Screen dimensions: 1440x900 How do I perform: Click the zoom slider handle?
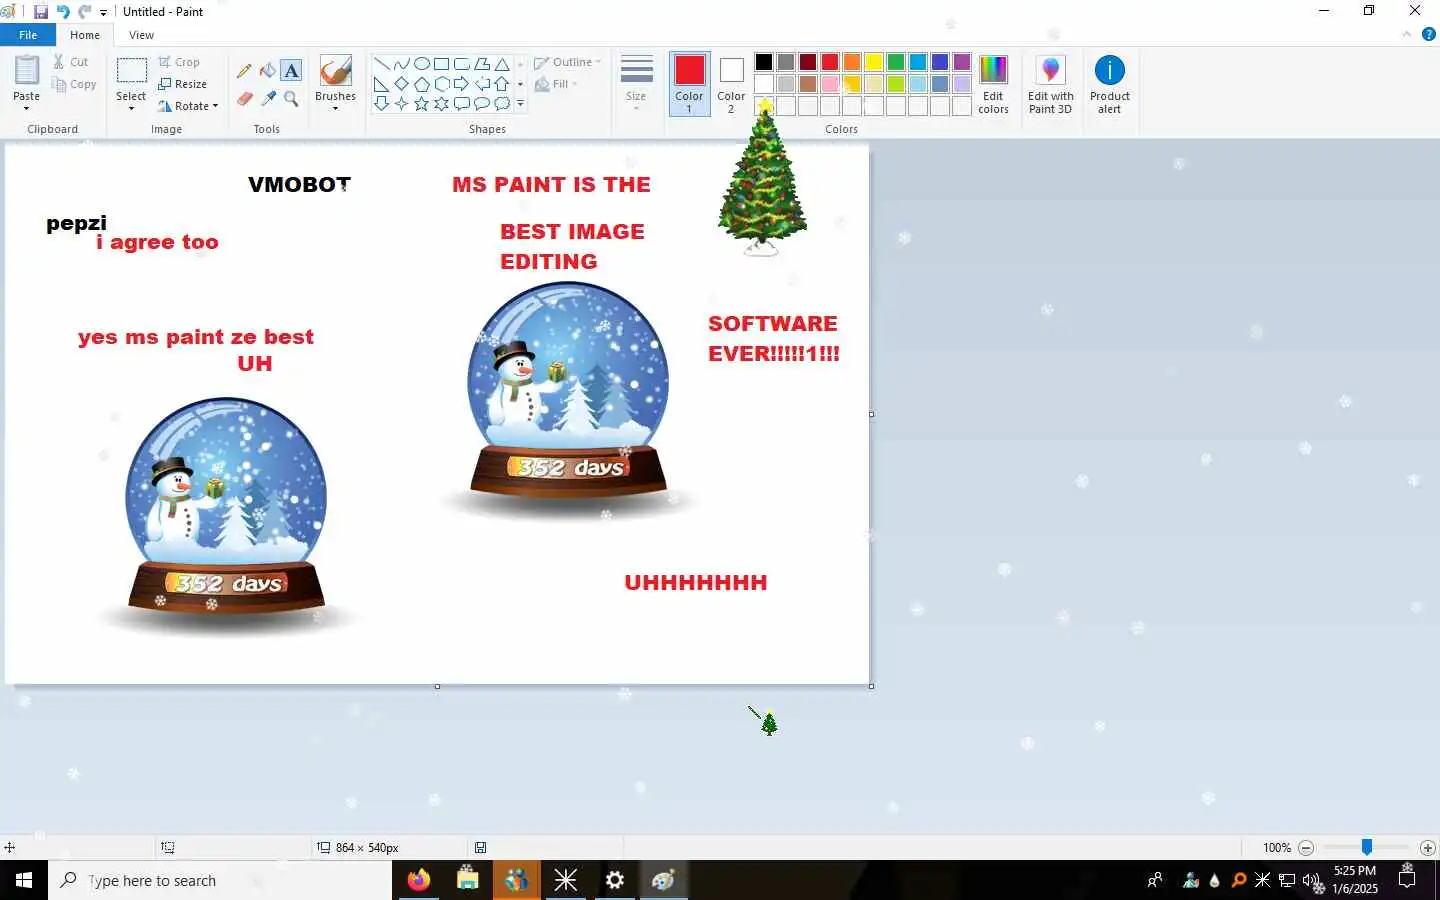1366,848
